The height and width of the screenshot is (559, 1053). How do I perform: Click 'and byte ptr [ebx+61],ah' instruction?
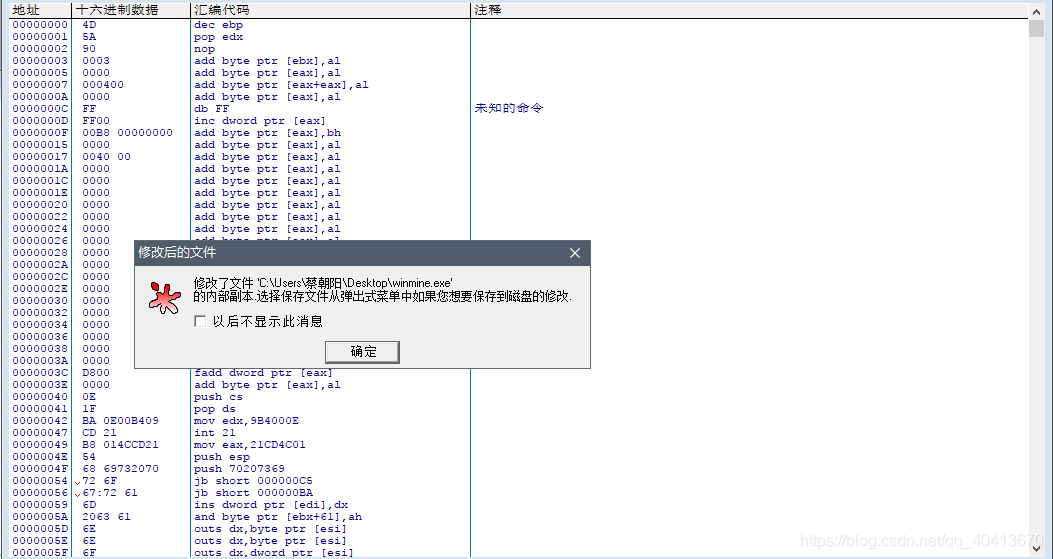[x=277, y=517]
